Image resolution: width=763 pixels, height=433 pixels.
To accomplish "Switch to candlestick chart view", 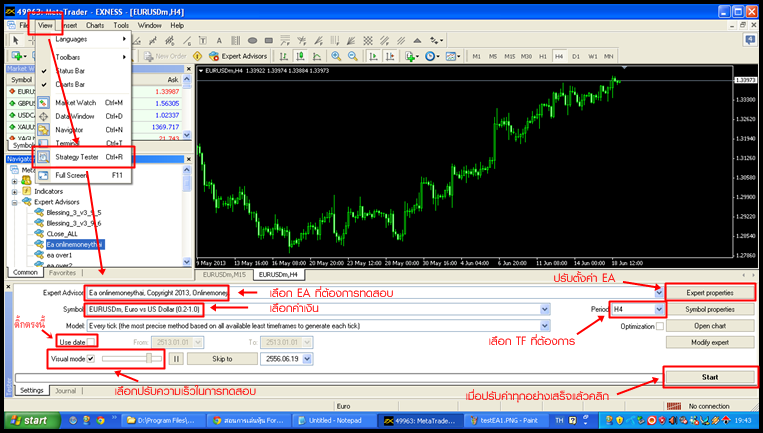I will click(x=300, y=56).
